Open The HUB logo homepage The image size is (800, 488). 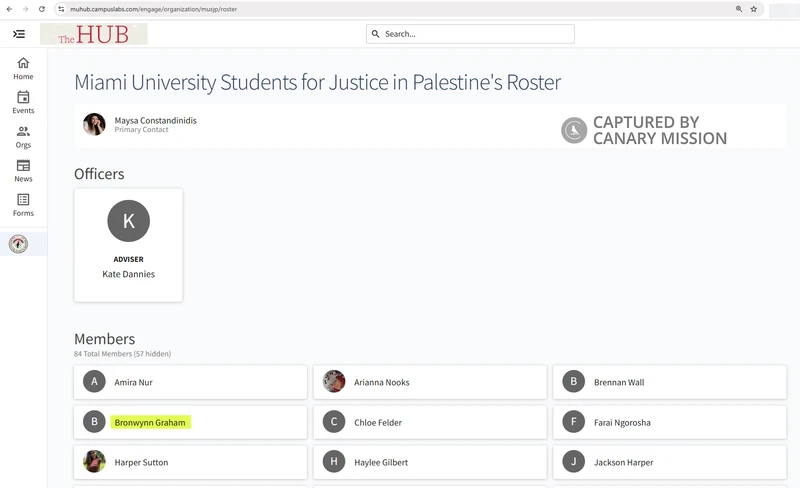click(x=94, y=34)
